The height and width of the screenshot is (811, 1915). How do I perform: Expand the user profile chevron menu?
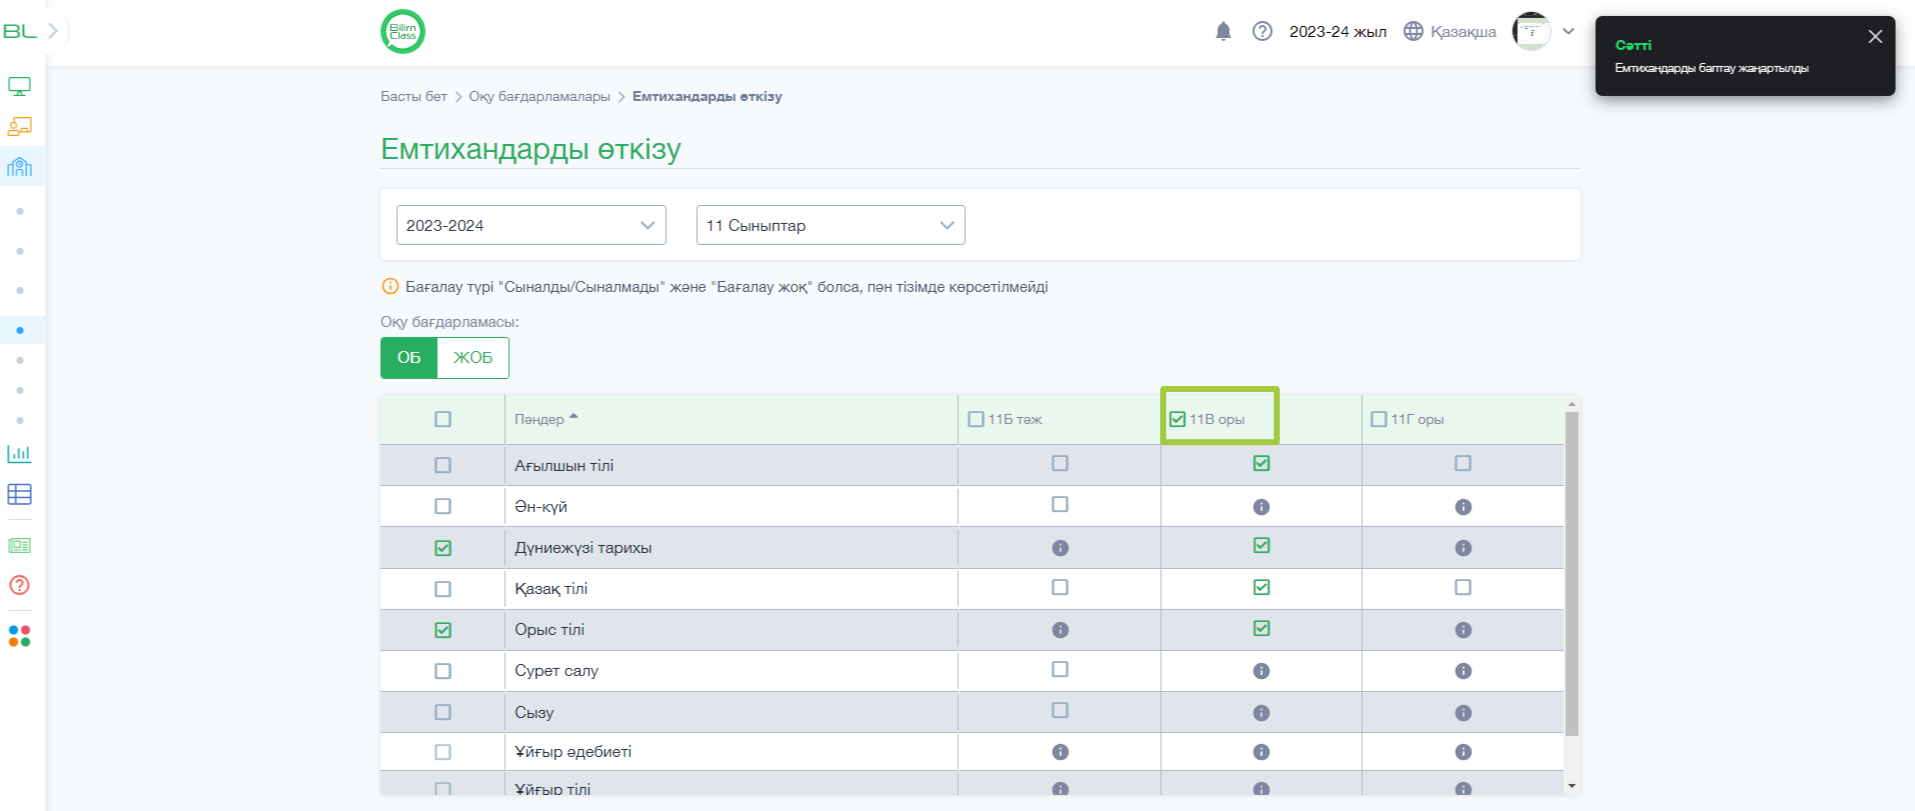click(x=1568, y=31)
